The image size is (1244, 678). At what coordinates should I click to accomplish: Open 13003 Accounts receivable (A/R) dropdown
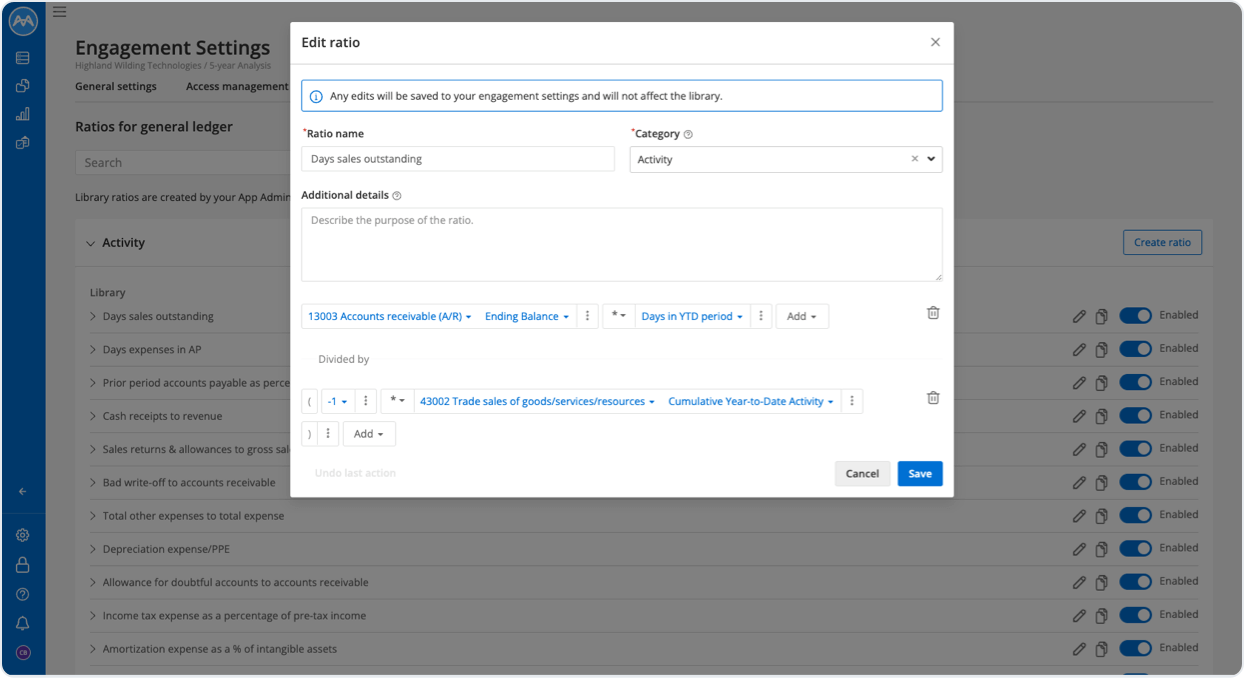pos(390,316)
